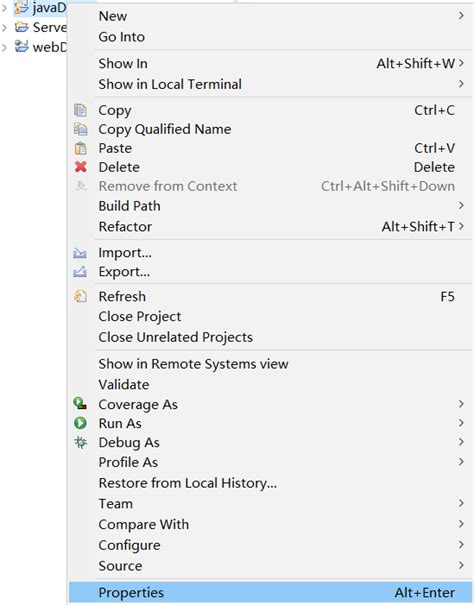Choose Import... from the menu
This screenshot has height=605, width=474.
[270, 253]
